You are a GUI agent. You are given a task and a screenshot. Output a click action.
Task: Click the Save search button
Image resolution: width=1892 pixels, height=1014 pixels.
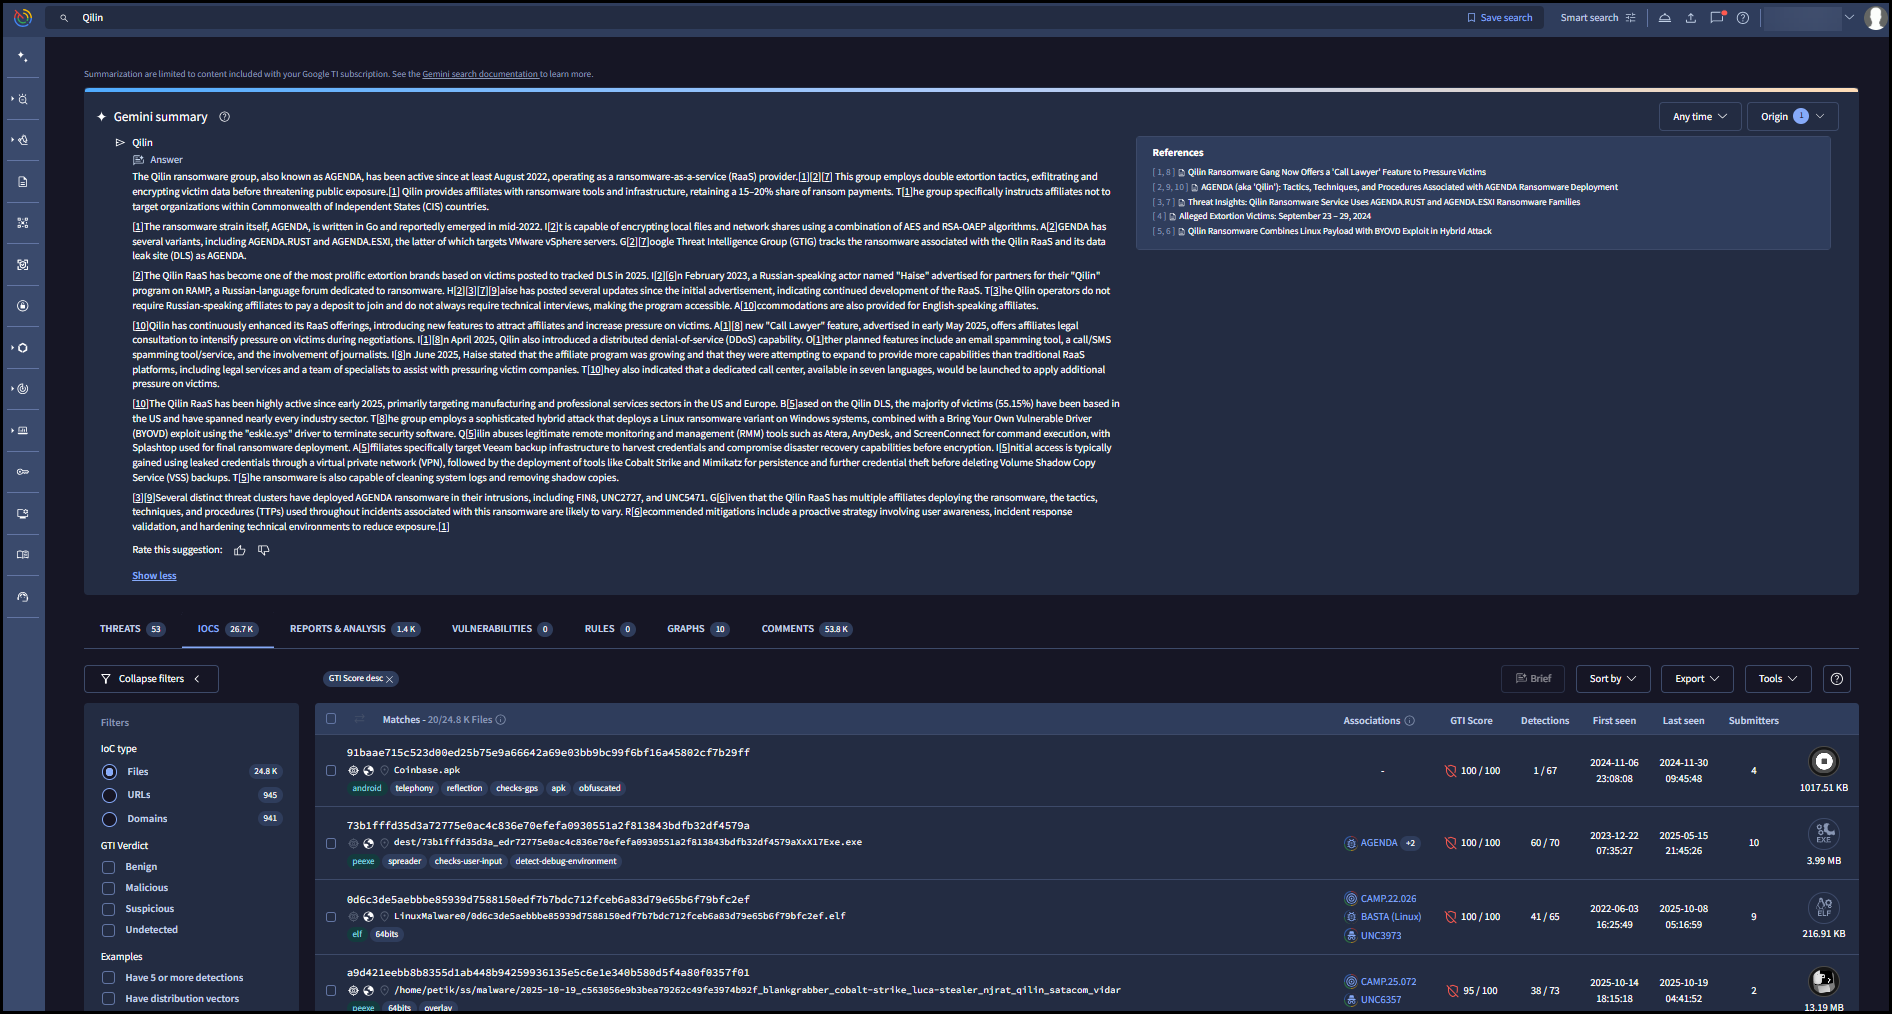(1499, 18)
